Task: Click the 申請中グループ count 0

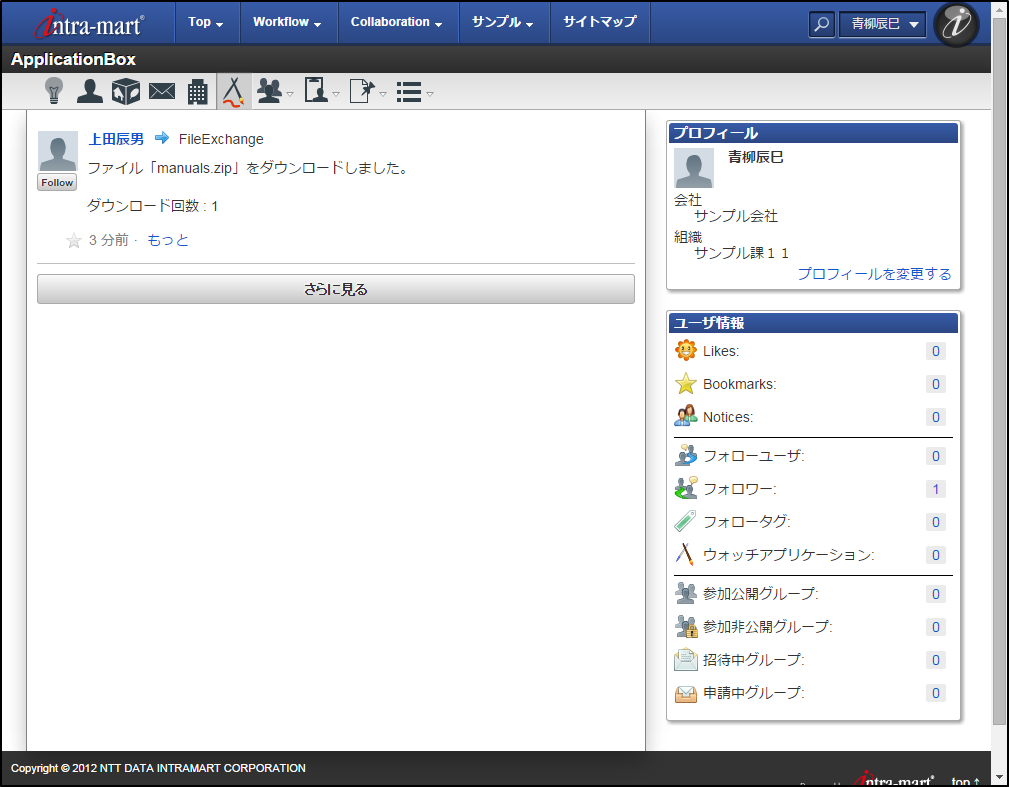Action: 936,693
